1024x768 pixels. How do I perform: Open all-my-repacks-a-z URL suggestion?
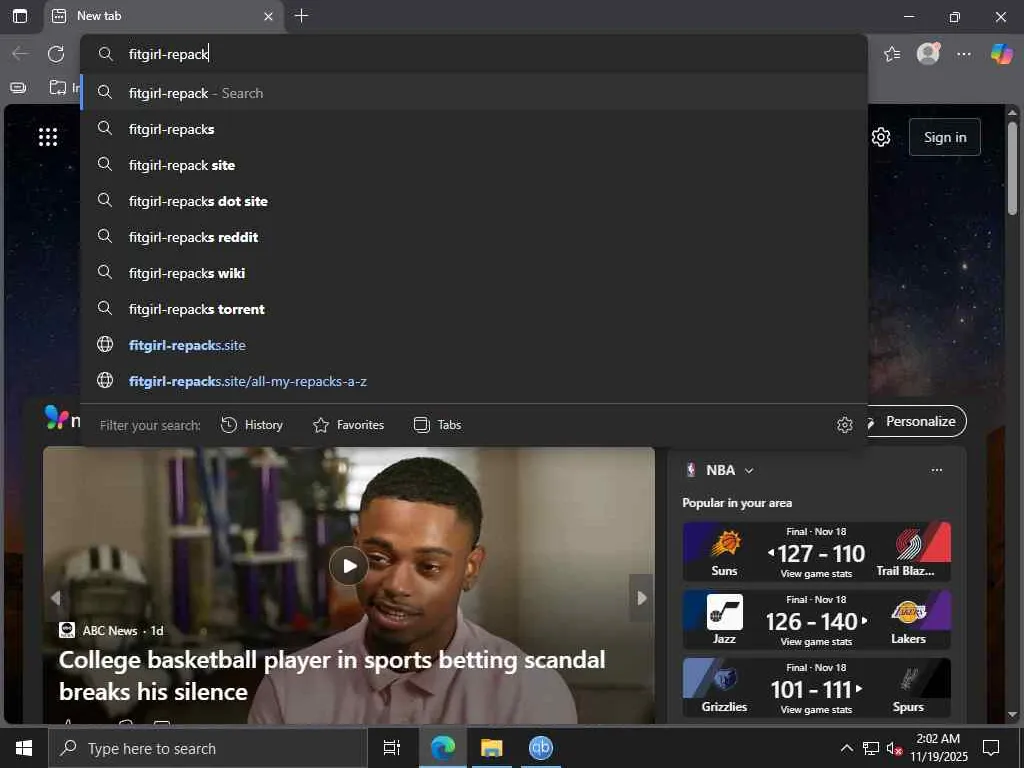pos(473,381)
